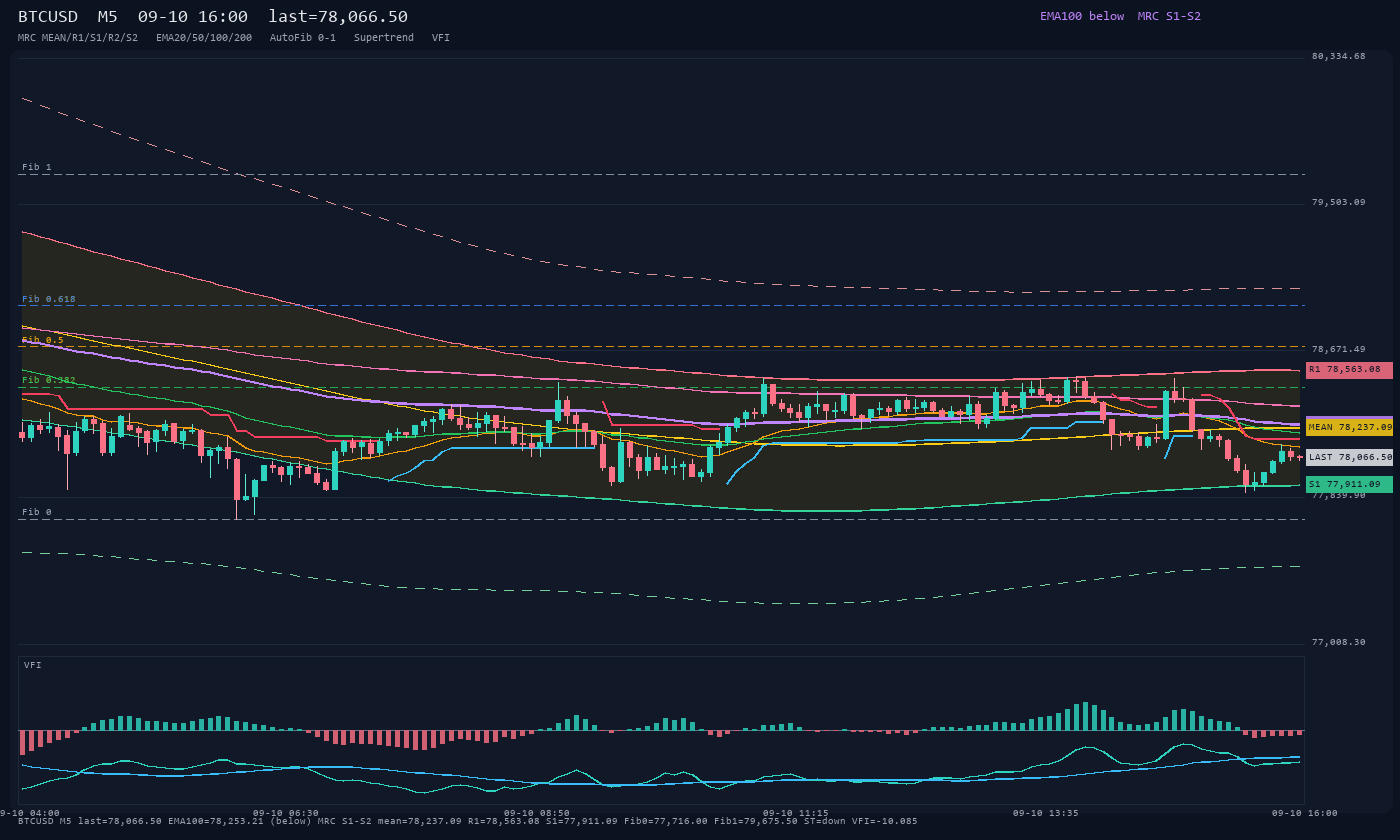Click the Fib 0.5 level label
Viewport: 1400px width, 840px height.
[x=43, y=340]
